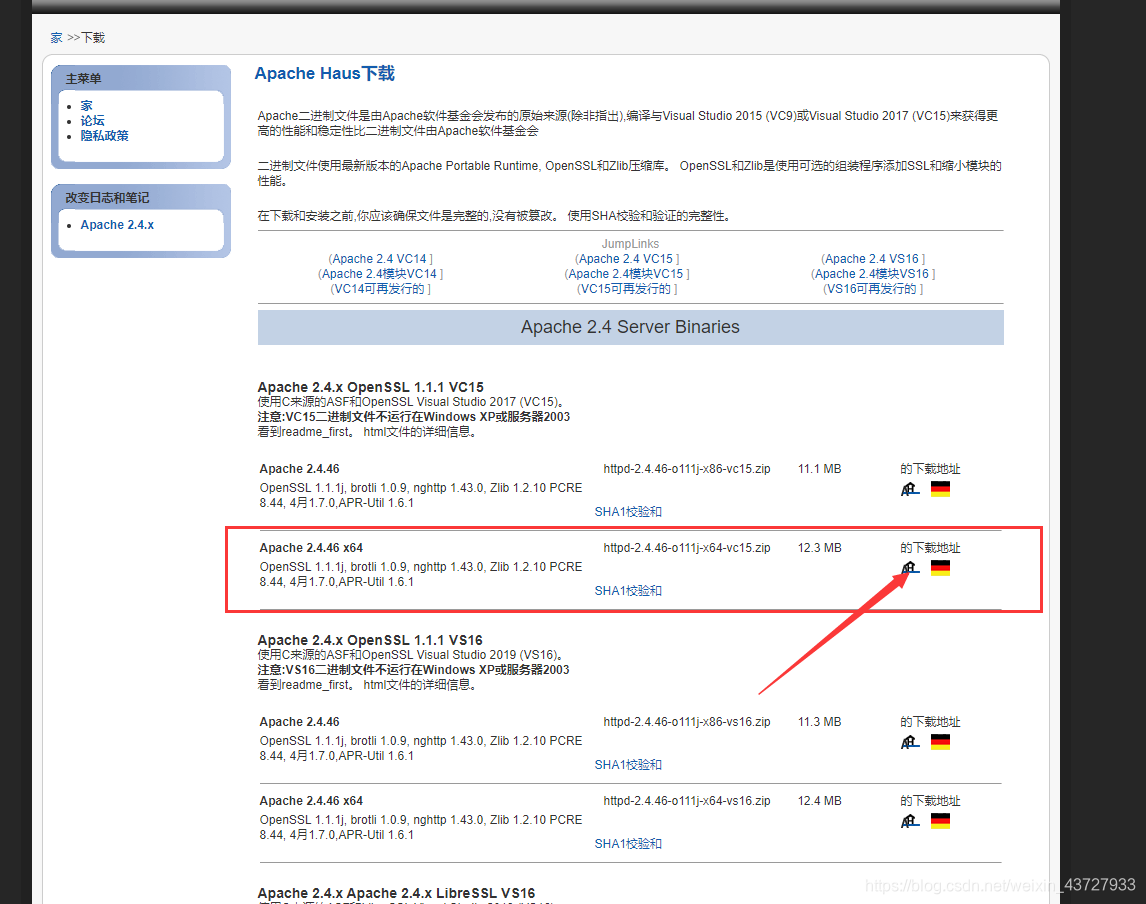This screenshot has height=904, width=1146.
Task: Download x86-vc15 zip from German flag mirror
Action: click(940, 489)
